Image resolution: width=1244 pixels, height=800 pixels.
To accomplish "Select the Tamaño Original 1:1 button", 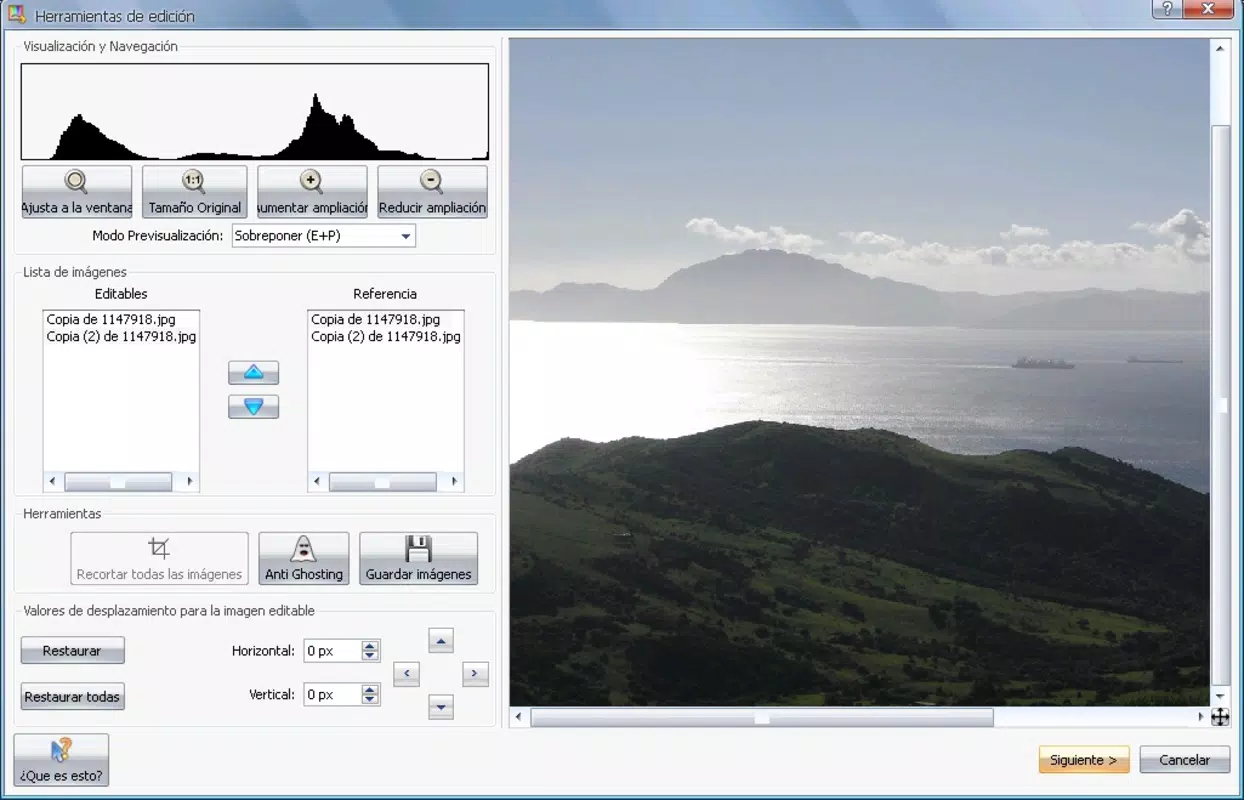I will point(195,192).
